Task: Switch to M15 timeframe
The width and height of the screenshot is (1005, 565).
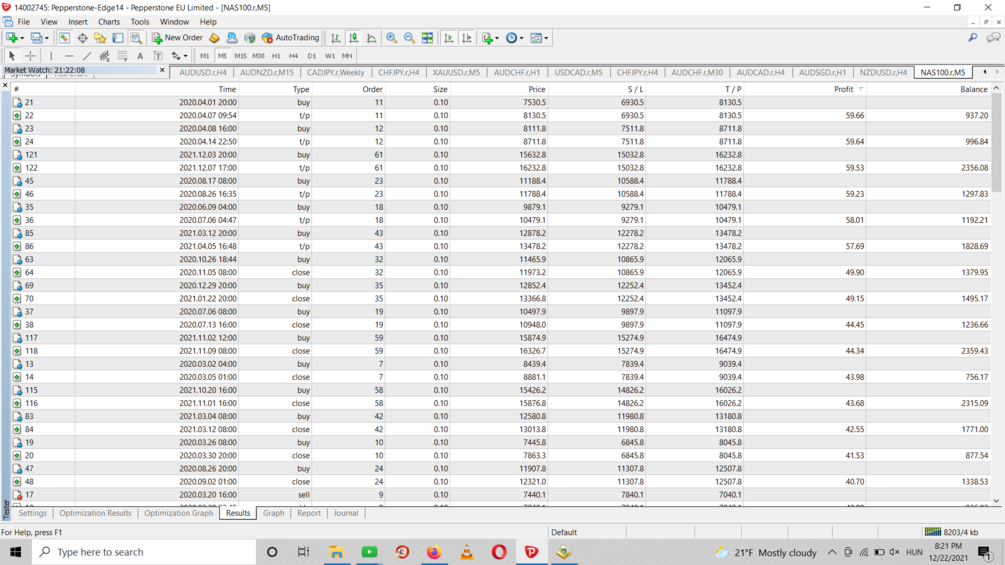Action: point(240,56)
